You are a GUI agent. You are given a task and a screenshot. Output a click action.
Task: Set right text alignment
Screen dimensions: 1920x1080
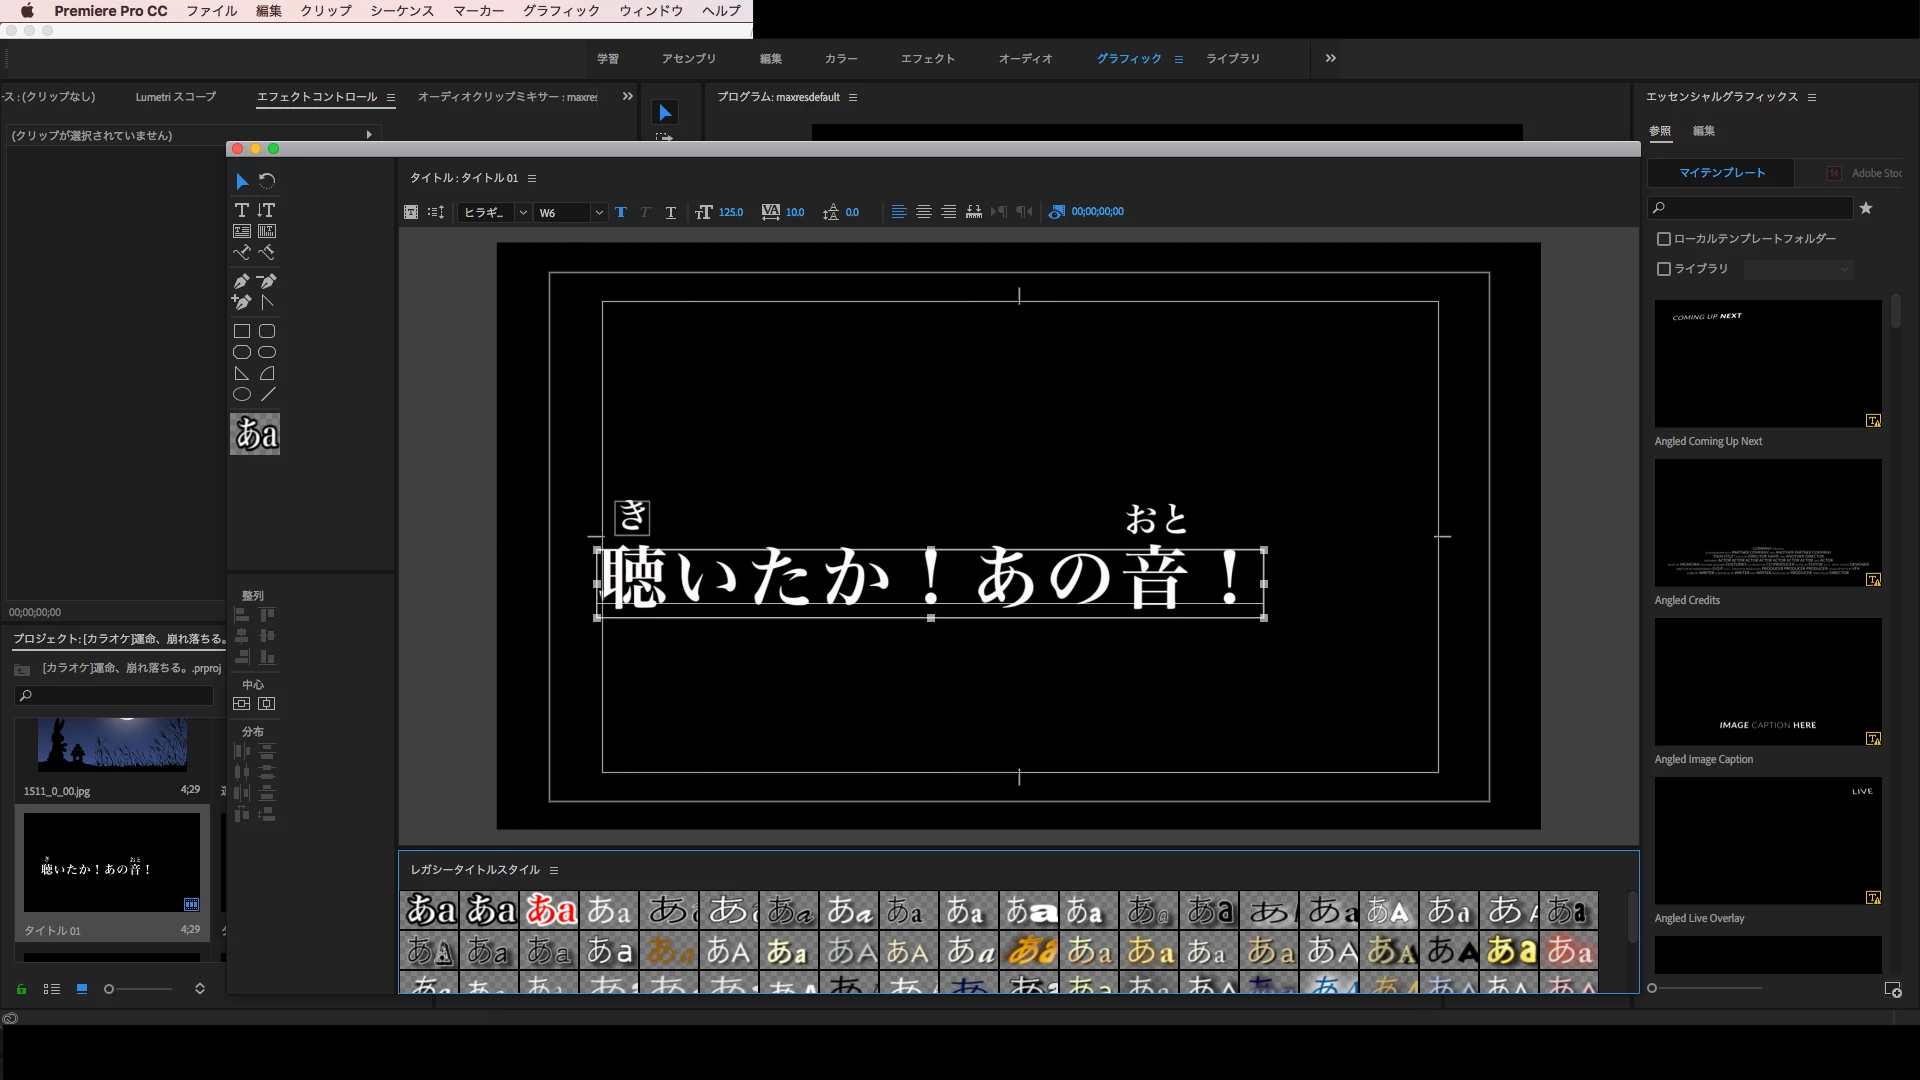pos(948,212)
